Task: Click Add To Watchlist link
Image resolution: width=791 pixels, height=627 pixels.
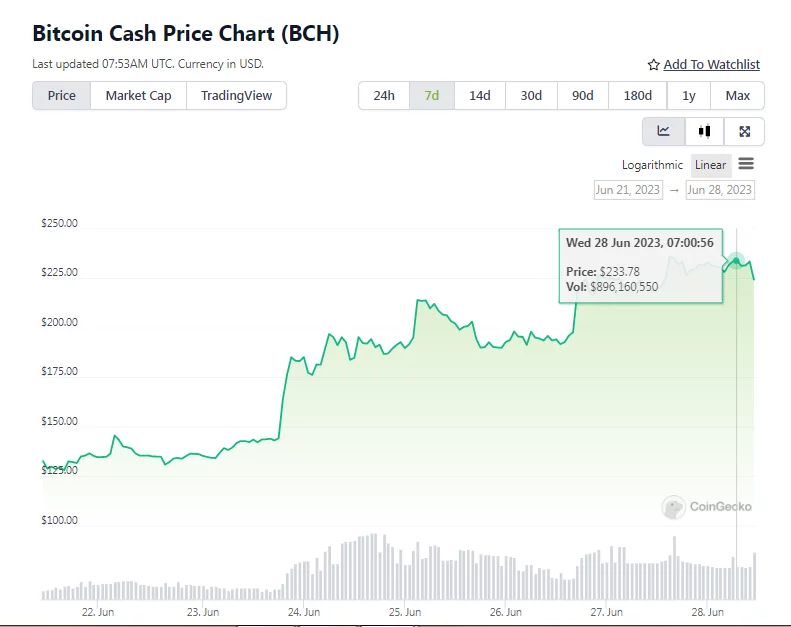Action: pyautogui.click(x=711, y=65)
